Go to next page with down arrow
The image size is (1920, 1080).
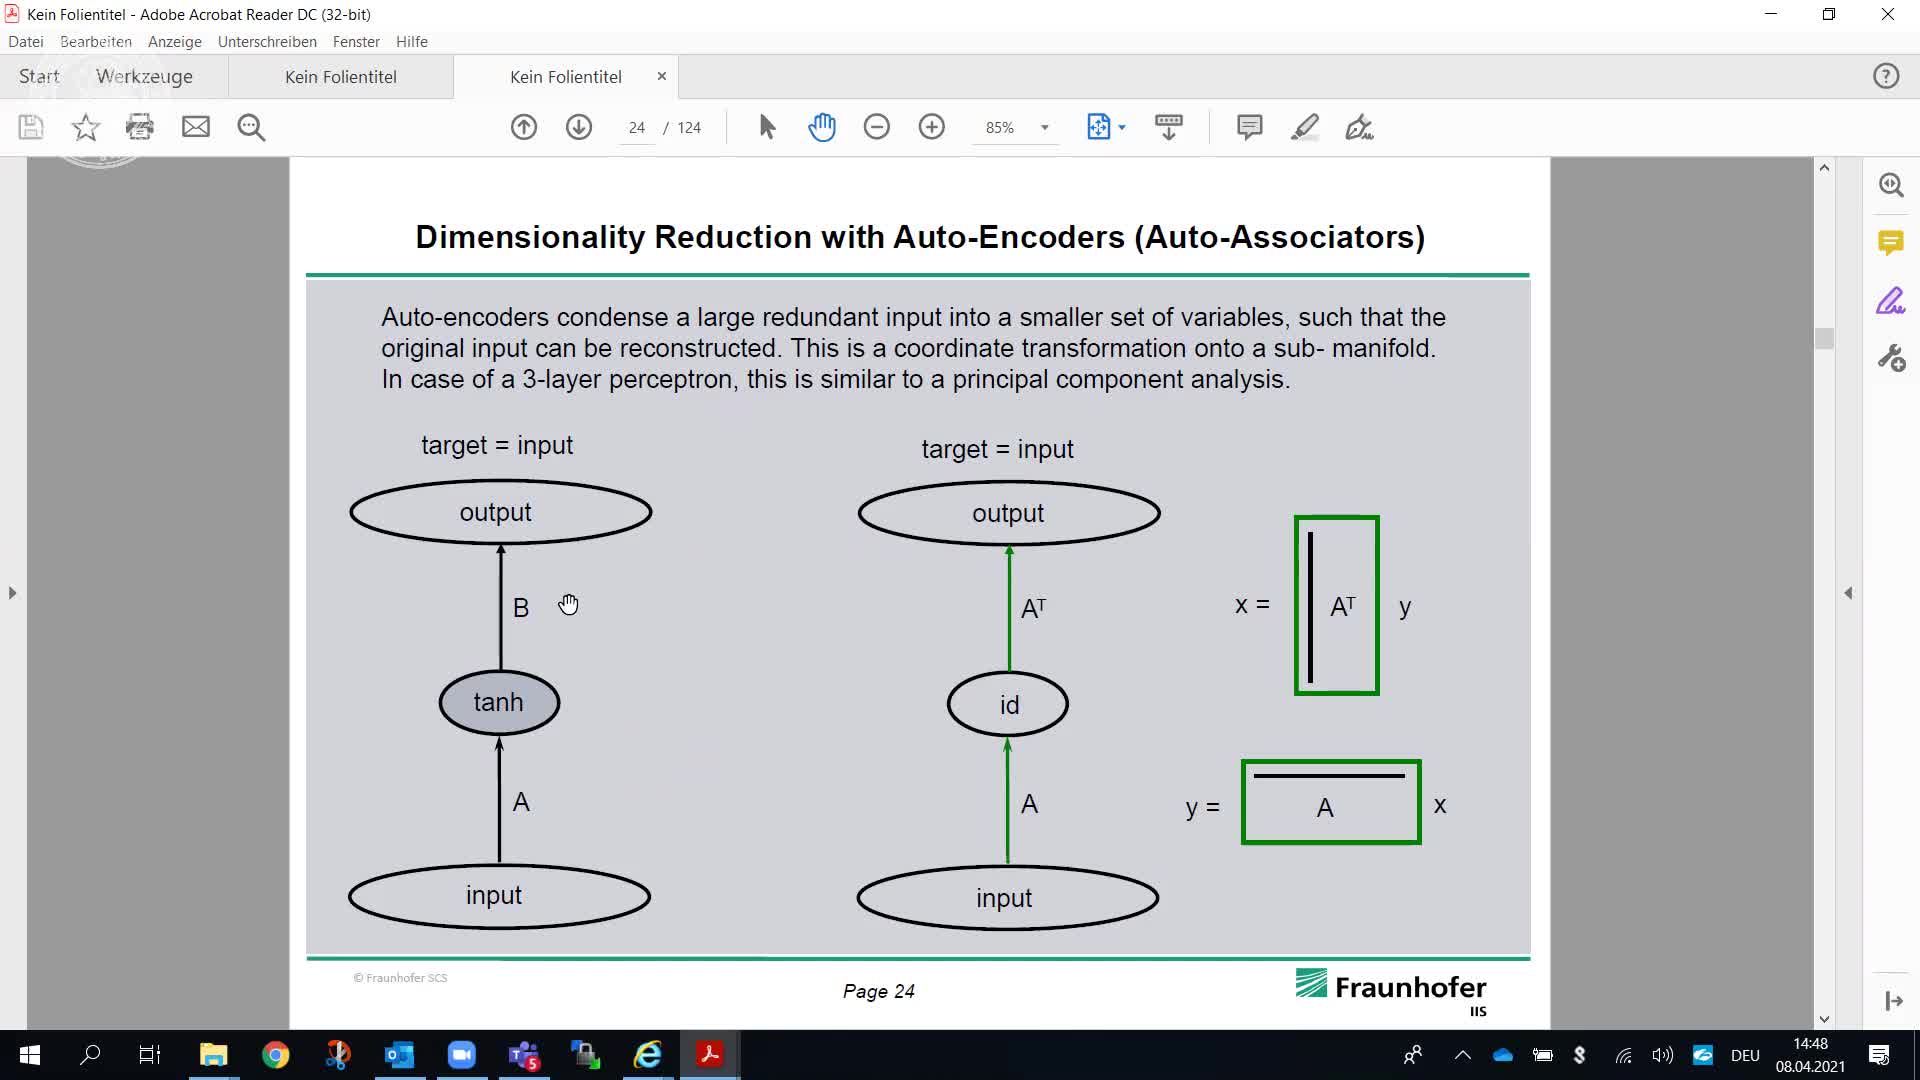(x=579, y=127)
